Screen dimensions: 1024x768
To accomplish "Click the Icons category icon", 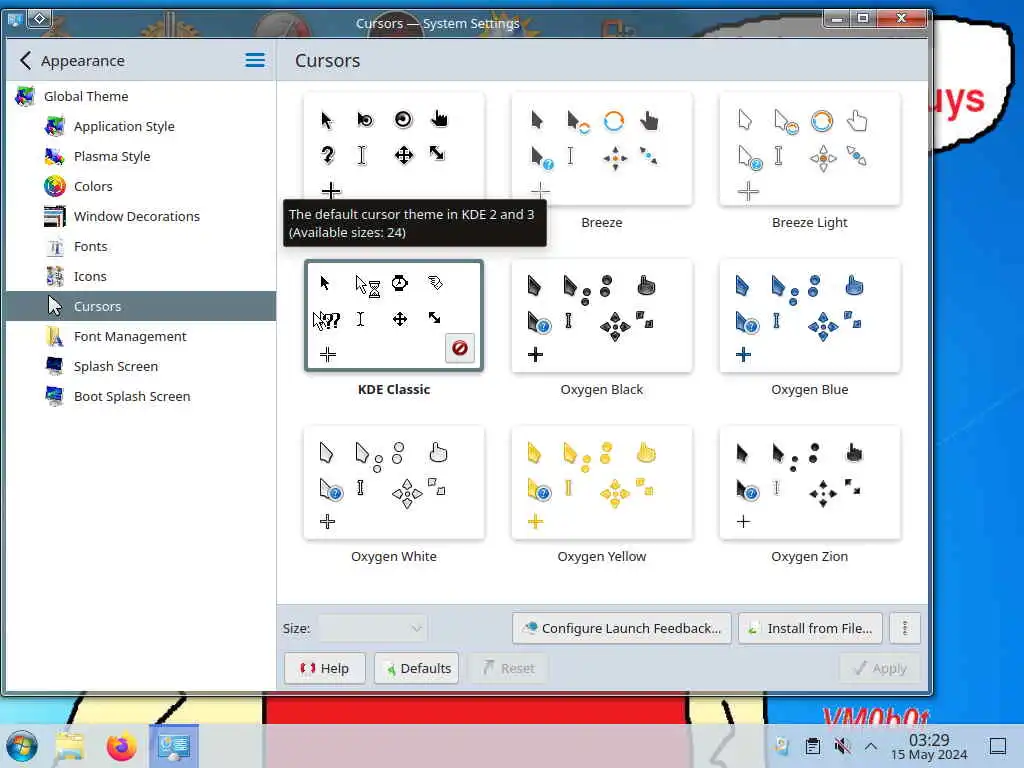I will point(55,276).
